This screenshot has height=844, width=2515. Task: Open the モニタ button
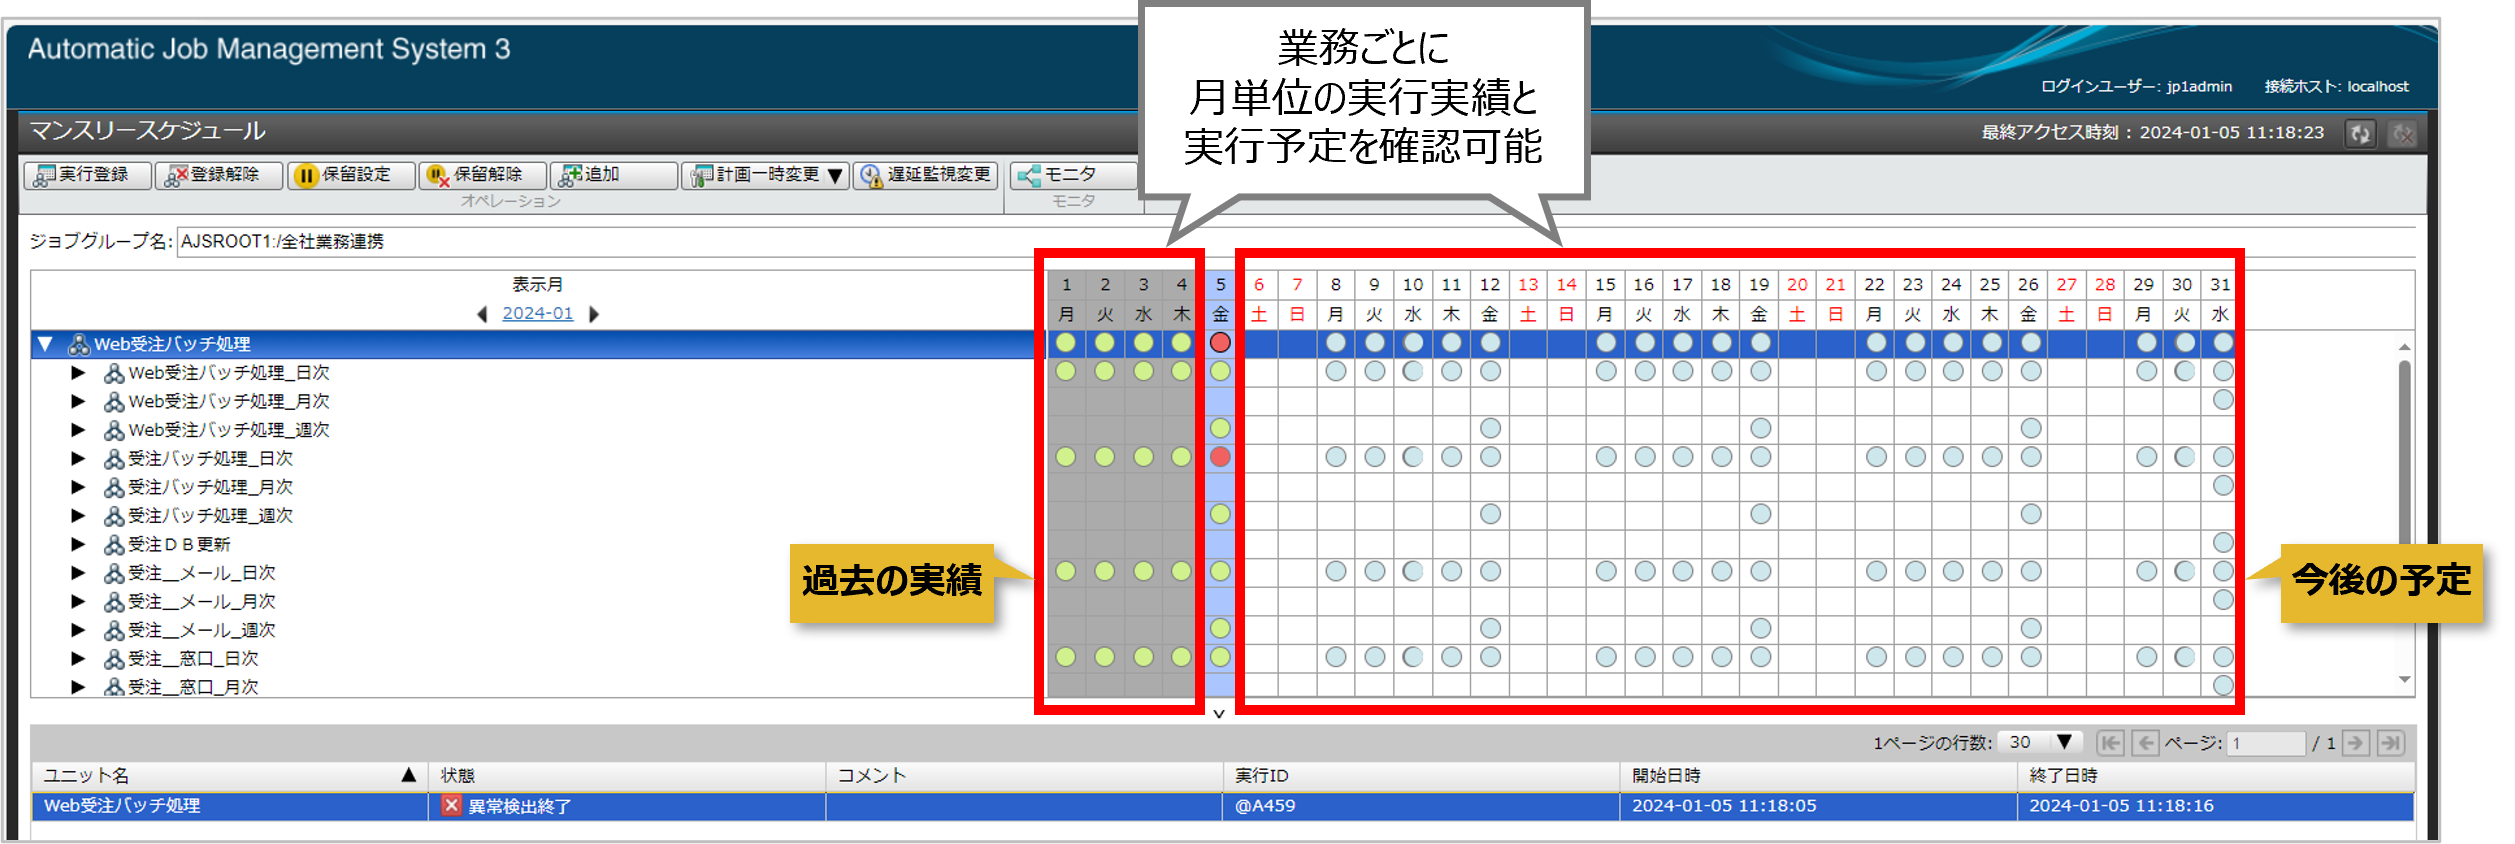click(1074, 175)
